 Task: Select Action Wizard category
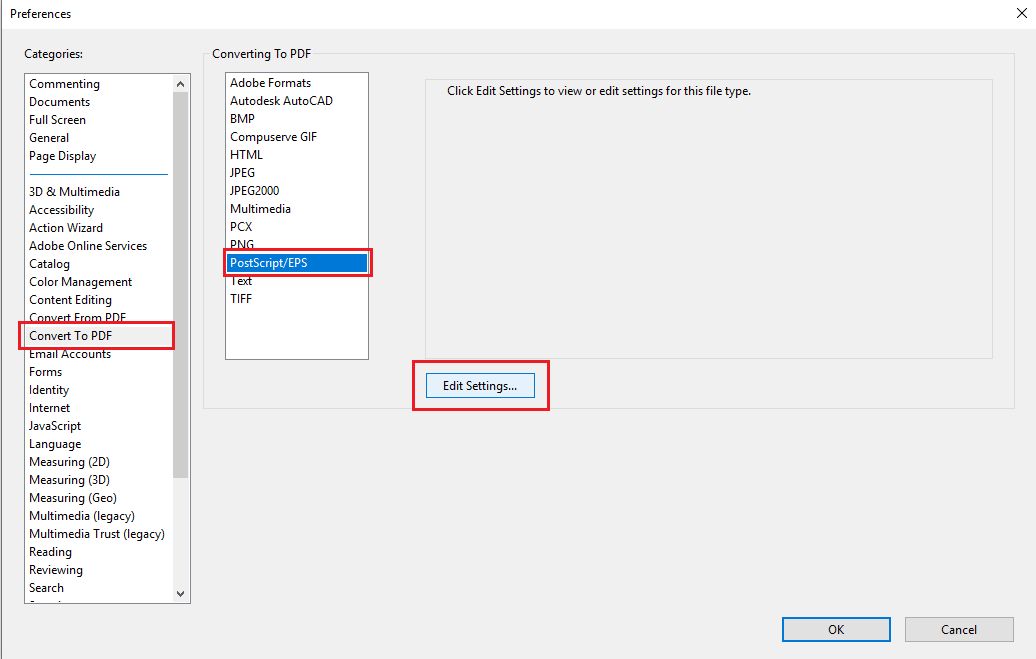coord(66,227)
